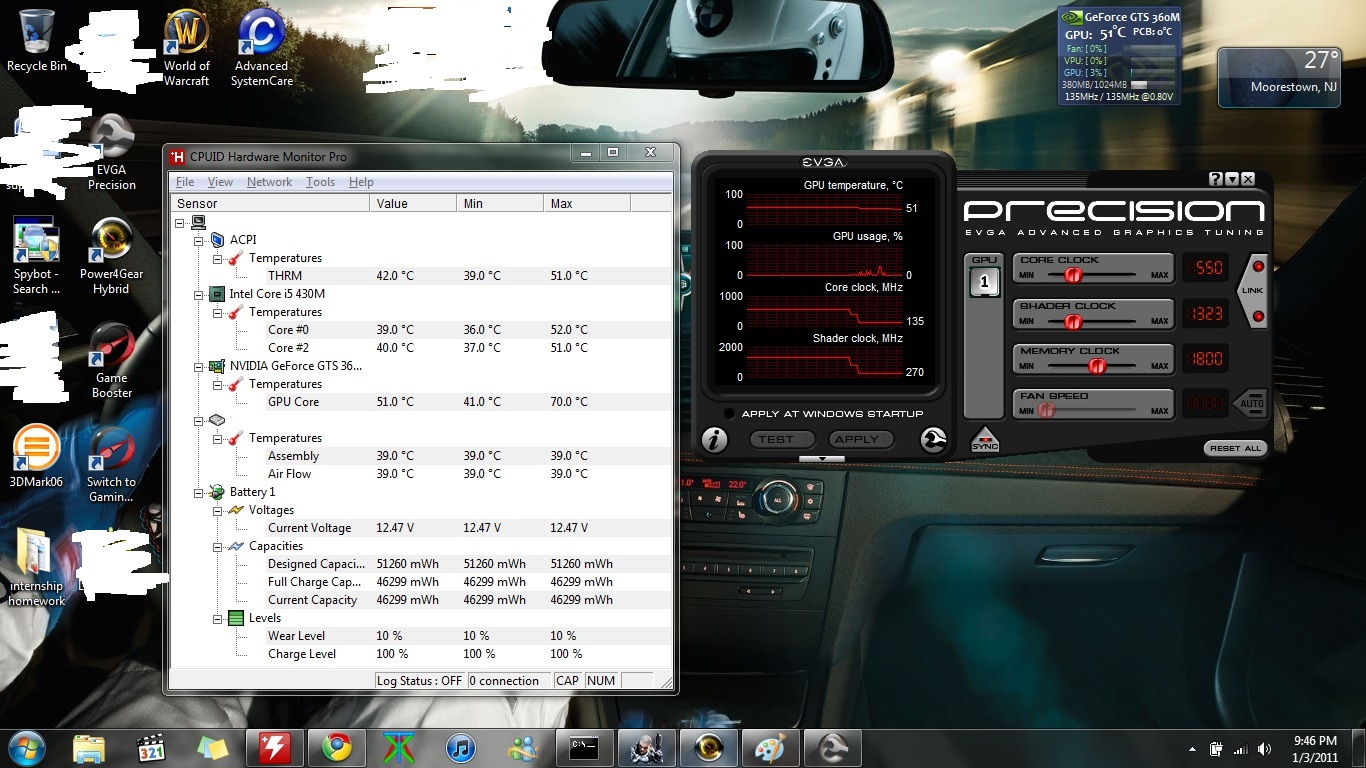Expand the Precision panel bottom arrow
Image resolution: width=1366 pixels, height=768 pixels.
[822, 459]
